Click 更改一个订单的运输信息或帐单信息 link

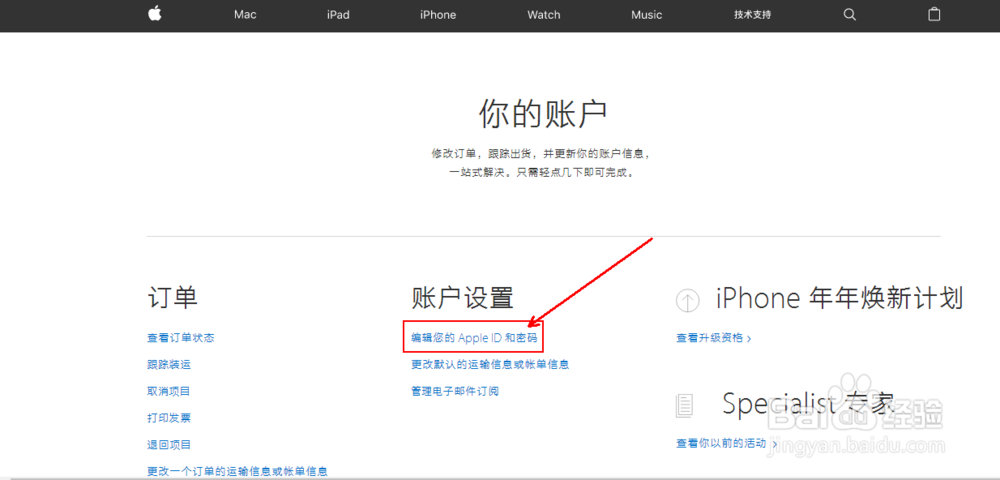237,472
